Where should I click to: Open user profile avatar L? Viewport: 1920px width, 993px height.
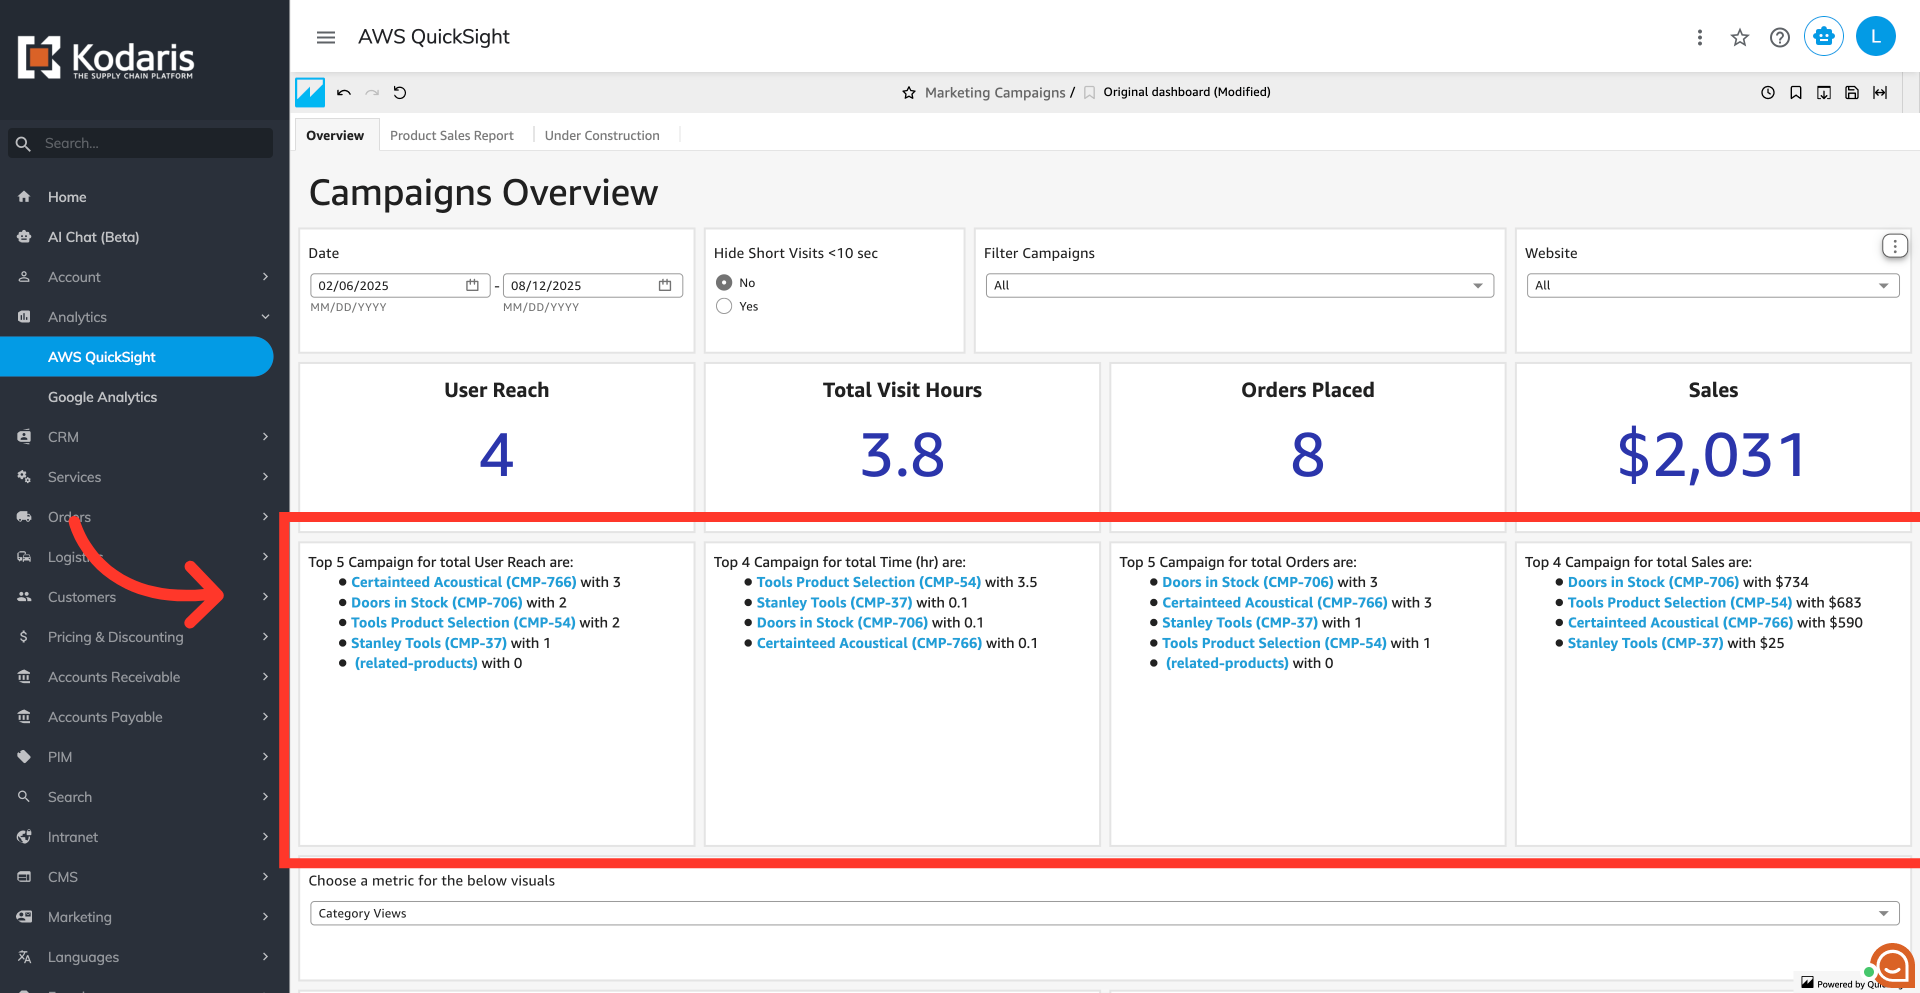1876,37
